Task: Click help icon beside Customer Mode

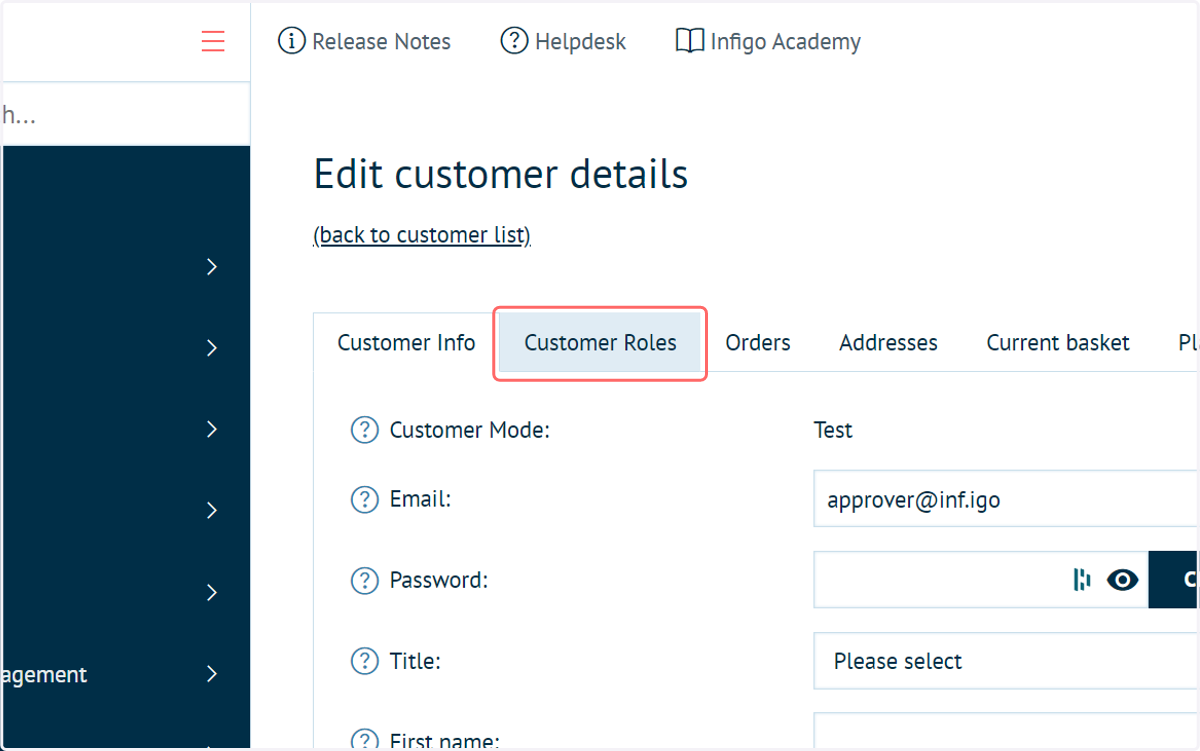Action: coord(364,430)
